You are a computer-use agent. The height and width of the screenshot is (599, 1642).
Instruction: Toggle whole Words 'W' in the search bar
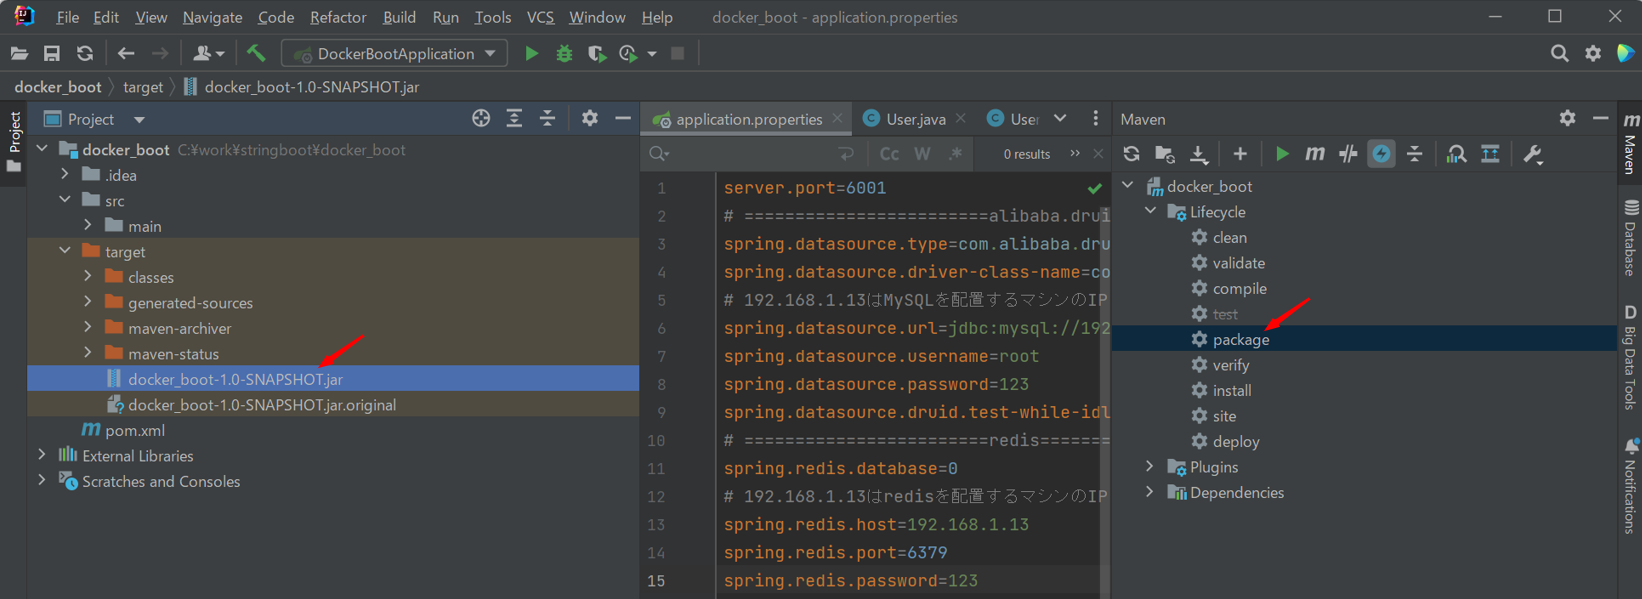922,154
